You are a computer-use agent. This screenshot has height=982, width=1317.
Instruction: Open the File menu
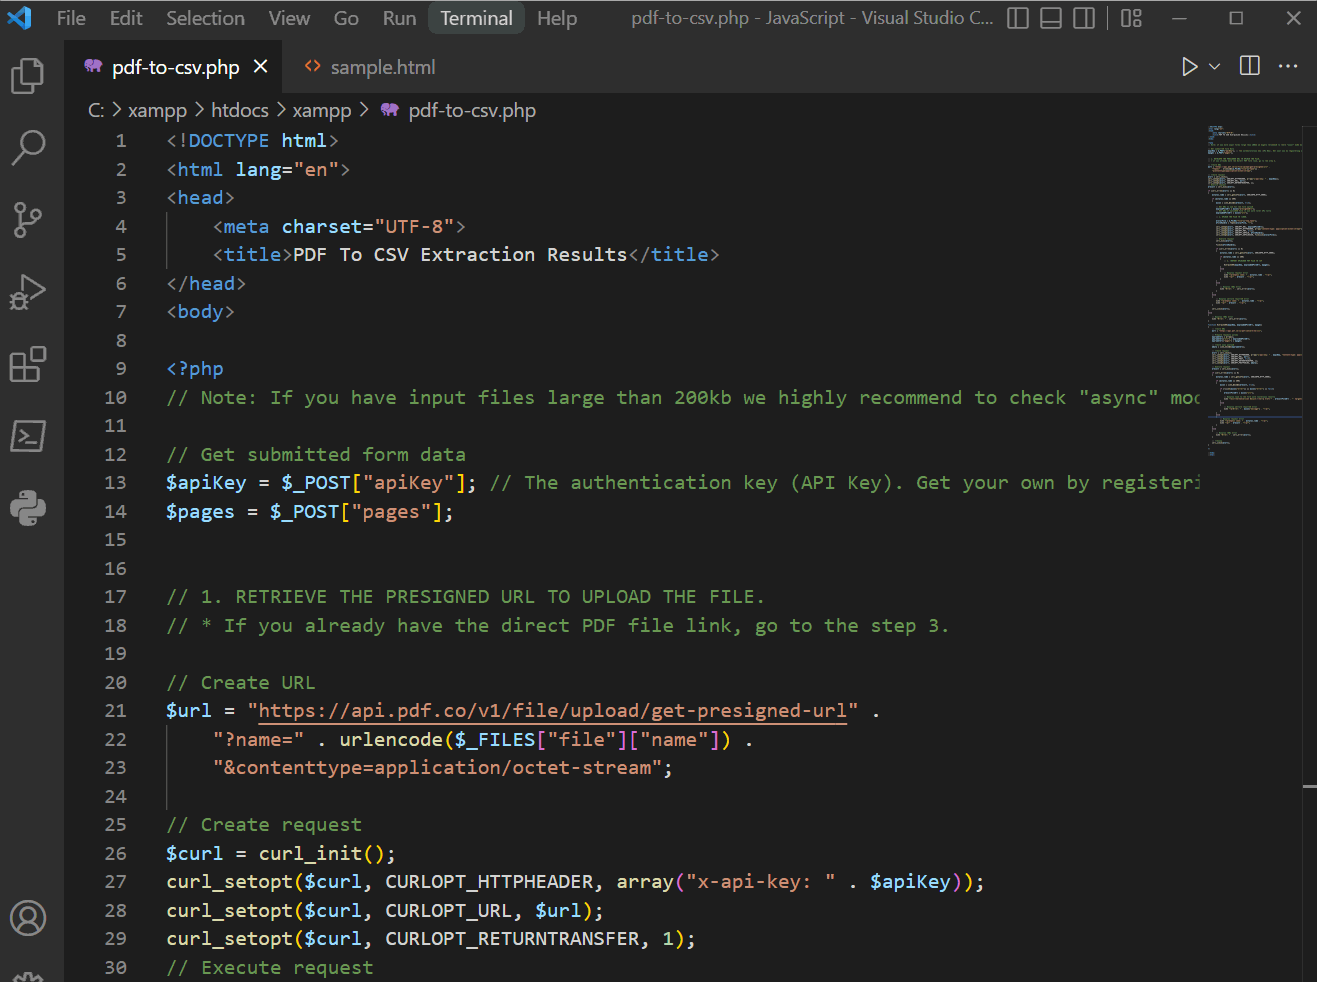pyautogui.click(x=71, y=18)
